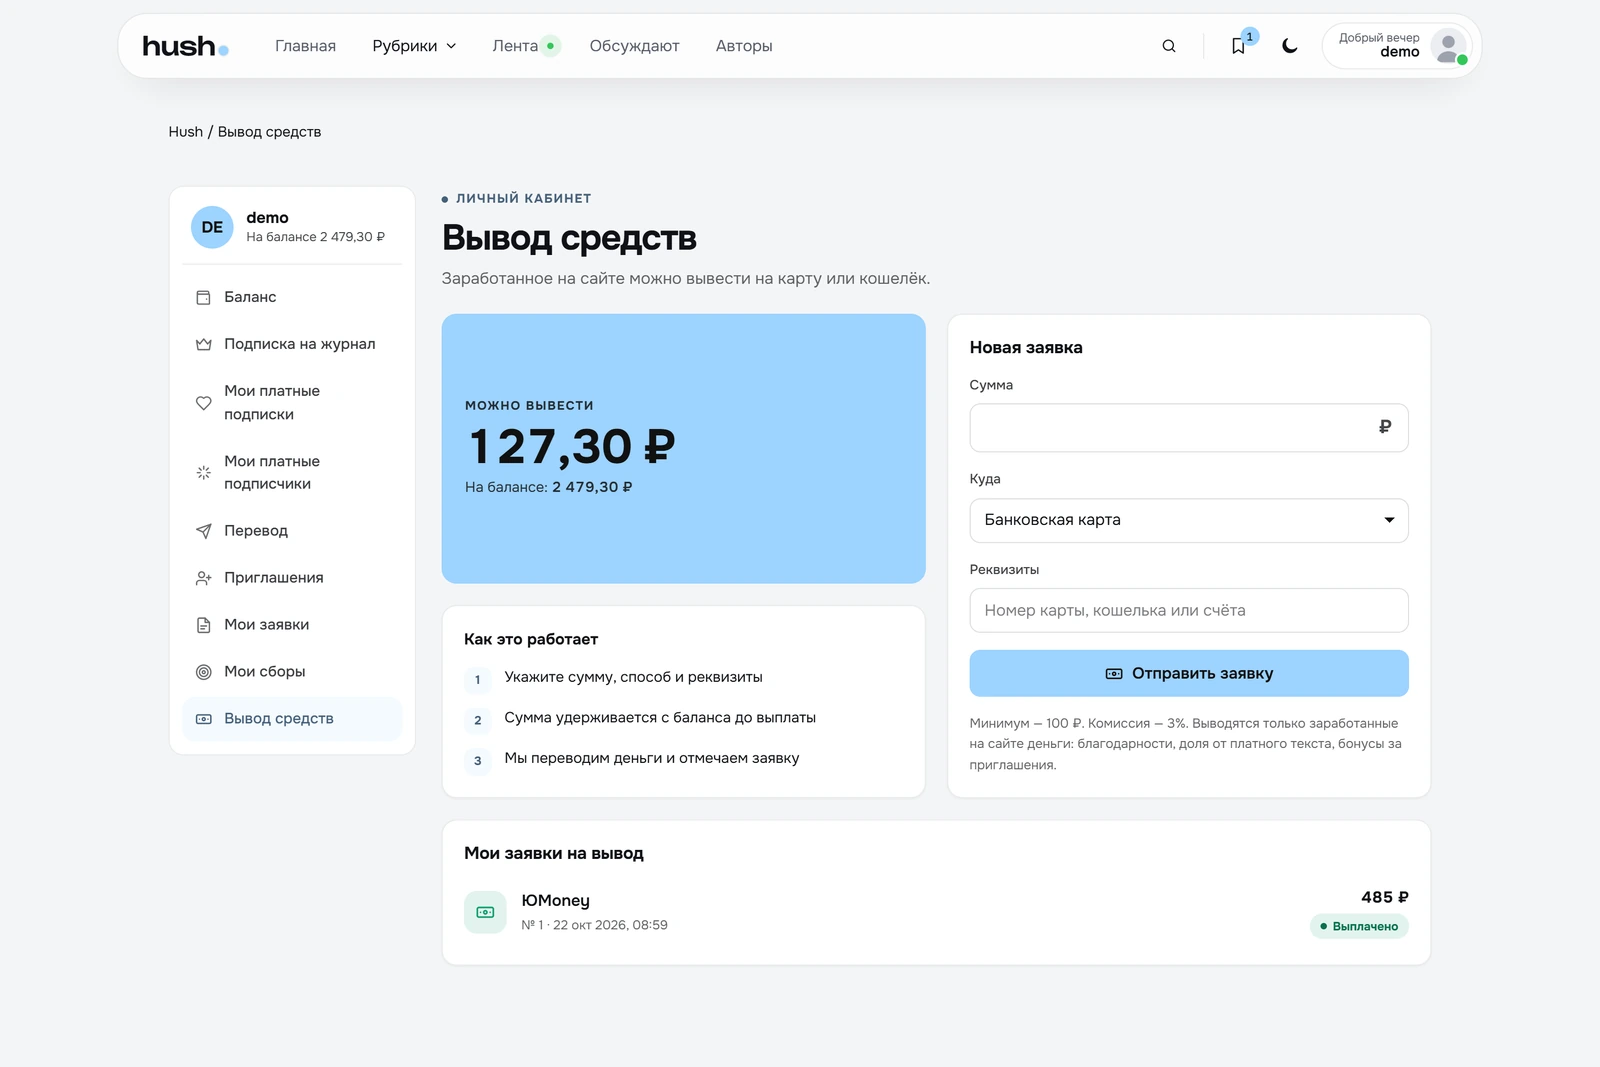
Task: Click На балансе 2 479,30 ₽ in blue card
Action: click(x=548, y=487)
